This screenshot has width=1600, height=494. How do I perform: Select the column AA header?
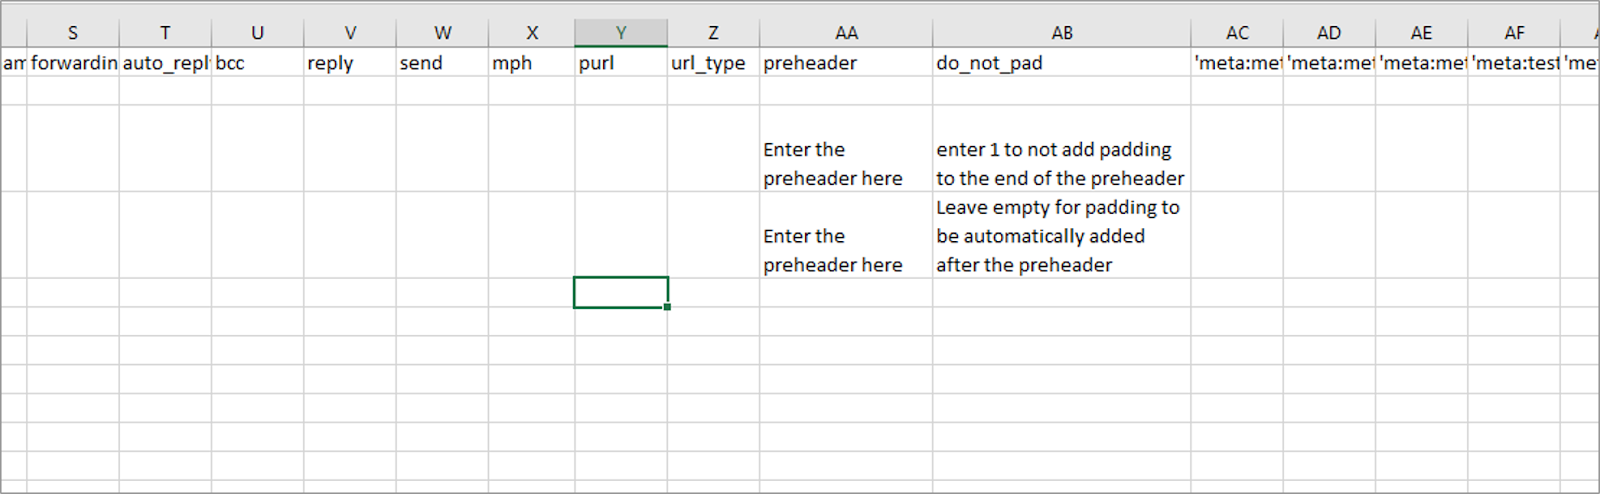pyautogui.click(x=846, y=33)
